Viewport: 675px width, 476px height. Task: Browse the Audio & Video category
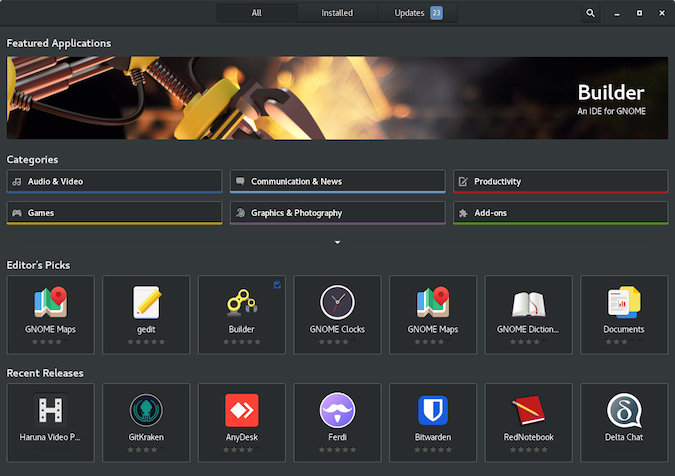[x=114, y=182]
